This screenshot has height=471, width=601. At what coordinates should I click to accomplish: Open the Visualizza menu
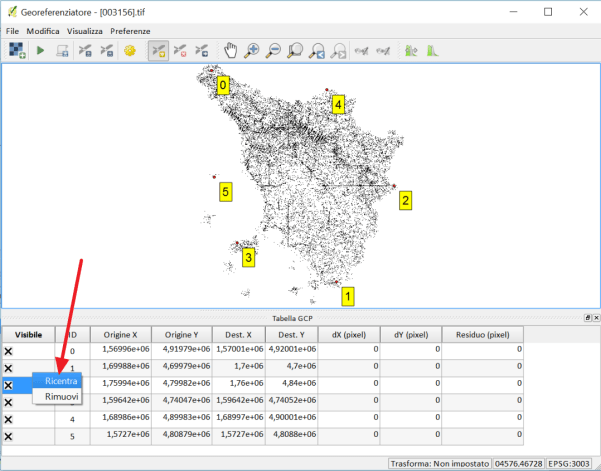(x=85, y=32)
